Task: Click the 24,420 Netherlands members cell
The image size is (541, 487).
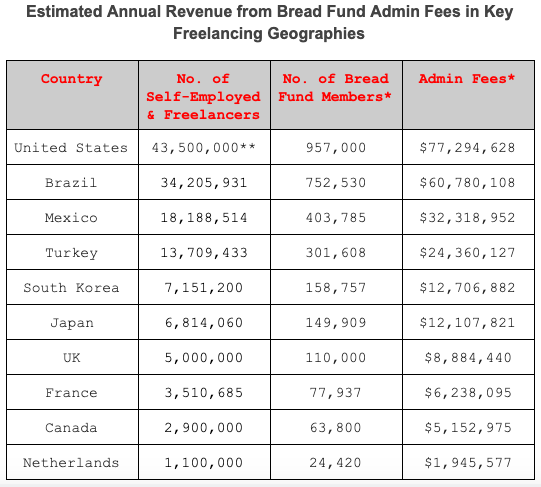Action: click(x=336, y=462)
